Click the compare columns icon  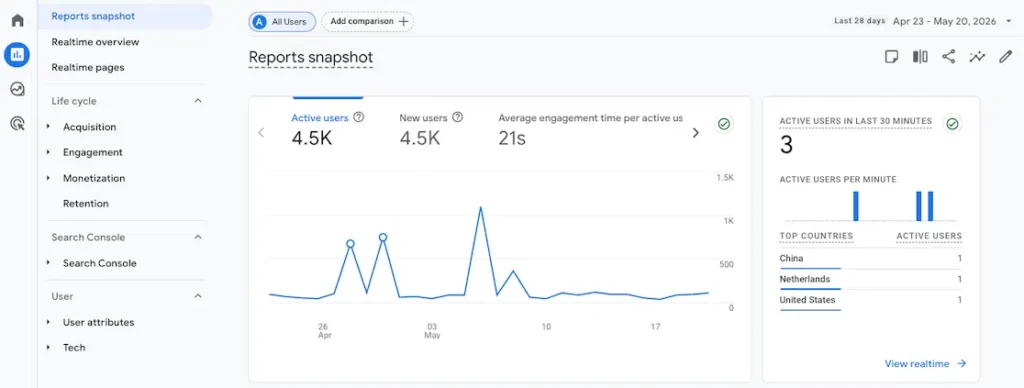(920, 57)
